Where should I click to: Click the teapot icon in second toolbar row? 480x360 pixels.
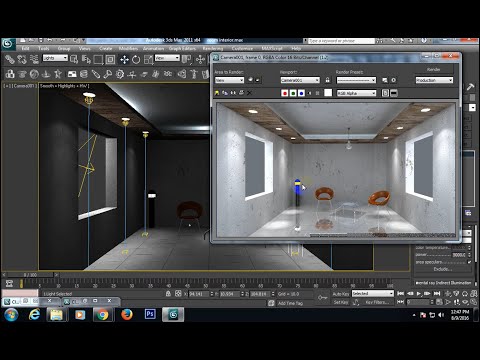[22, 74]
